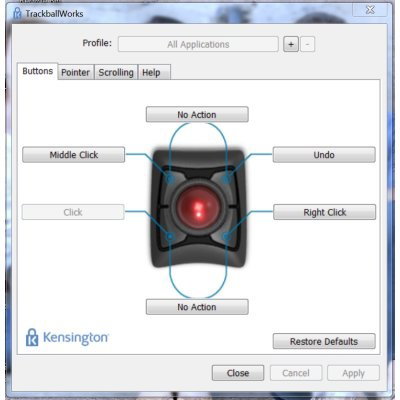Screen dimensions: 400x400
Task: Click the remove profile minus button
Action: pyautogui.click(x=307, y=44)
